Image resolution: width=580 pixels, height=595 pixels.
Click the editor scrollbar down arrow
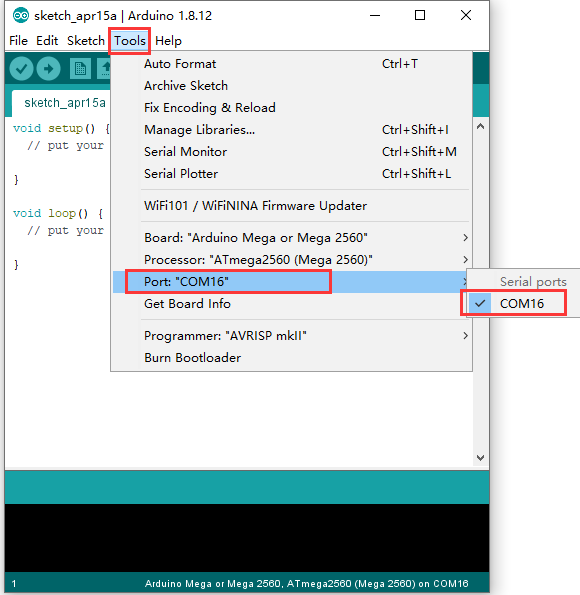(481, 458)
